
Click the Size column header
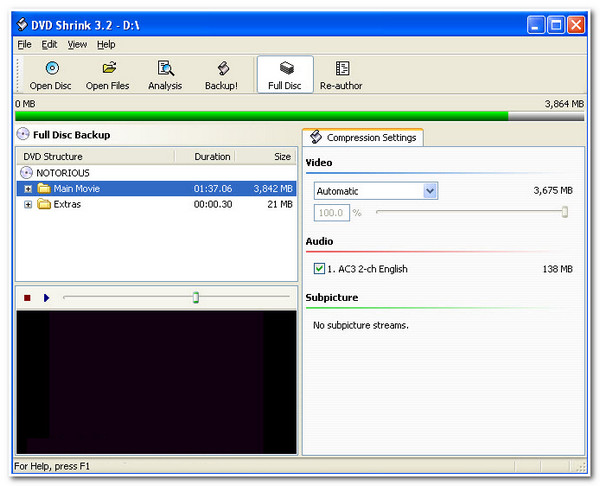point(266,157)
